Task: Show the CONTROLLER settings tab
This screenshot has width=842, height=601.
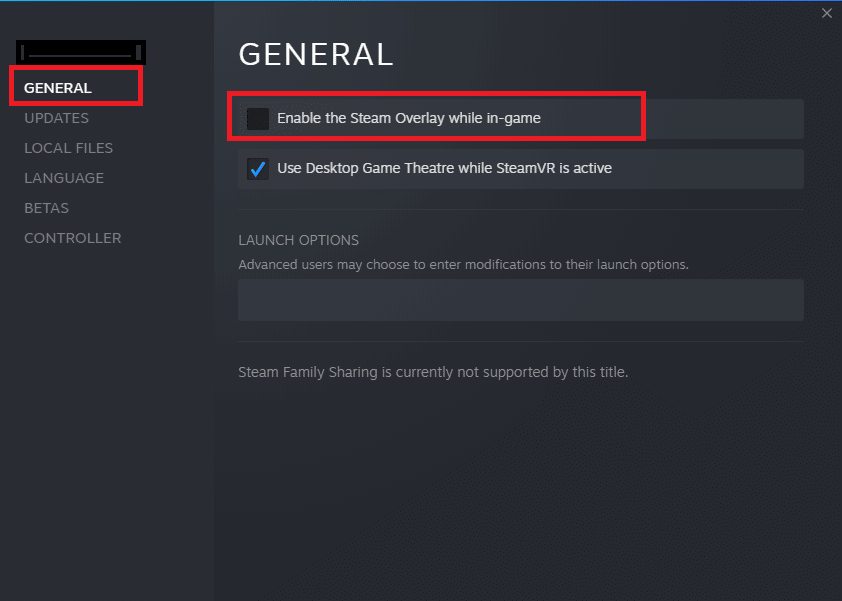Action: 72,238
